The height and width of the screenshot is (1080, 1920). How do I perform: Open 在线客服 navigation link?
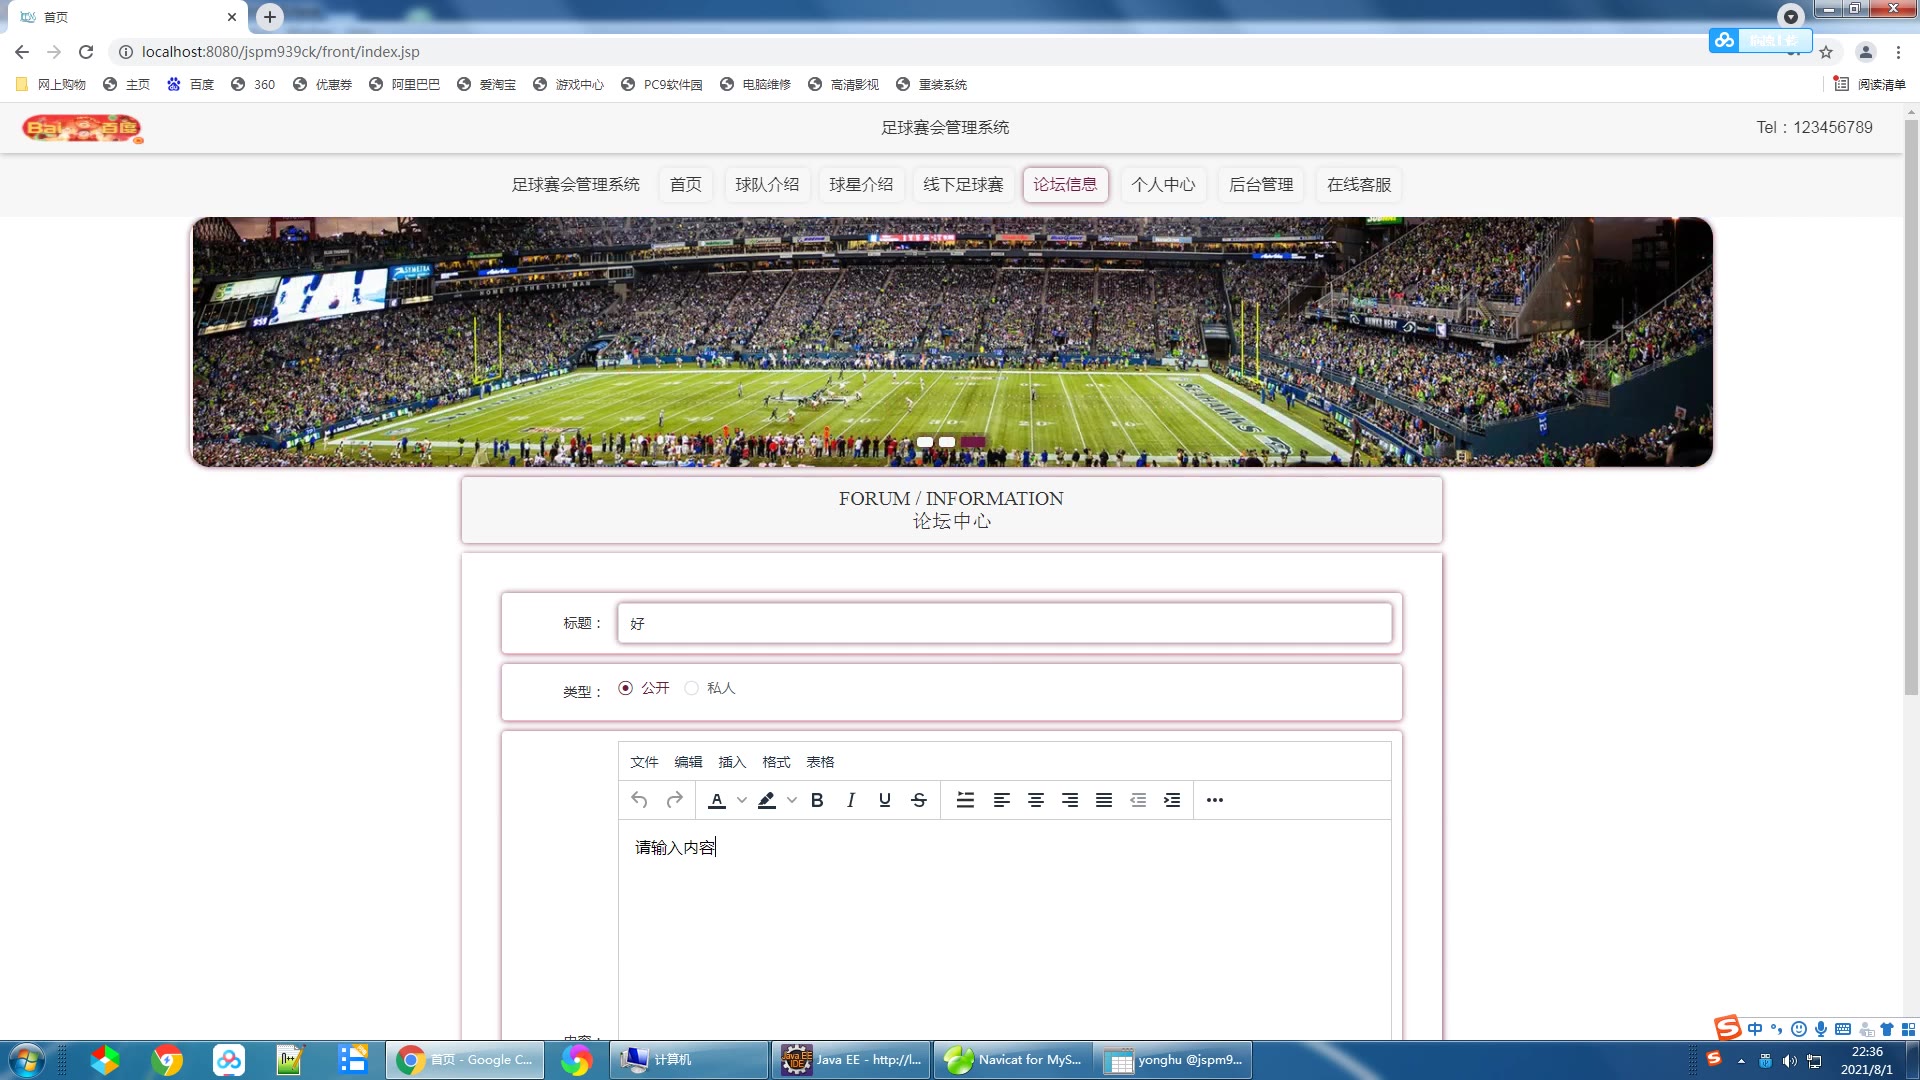click(x=1359, y=185)
